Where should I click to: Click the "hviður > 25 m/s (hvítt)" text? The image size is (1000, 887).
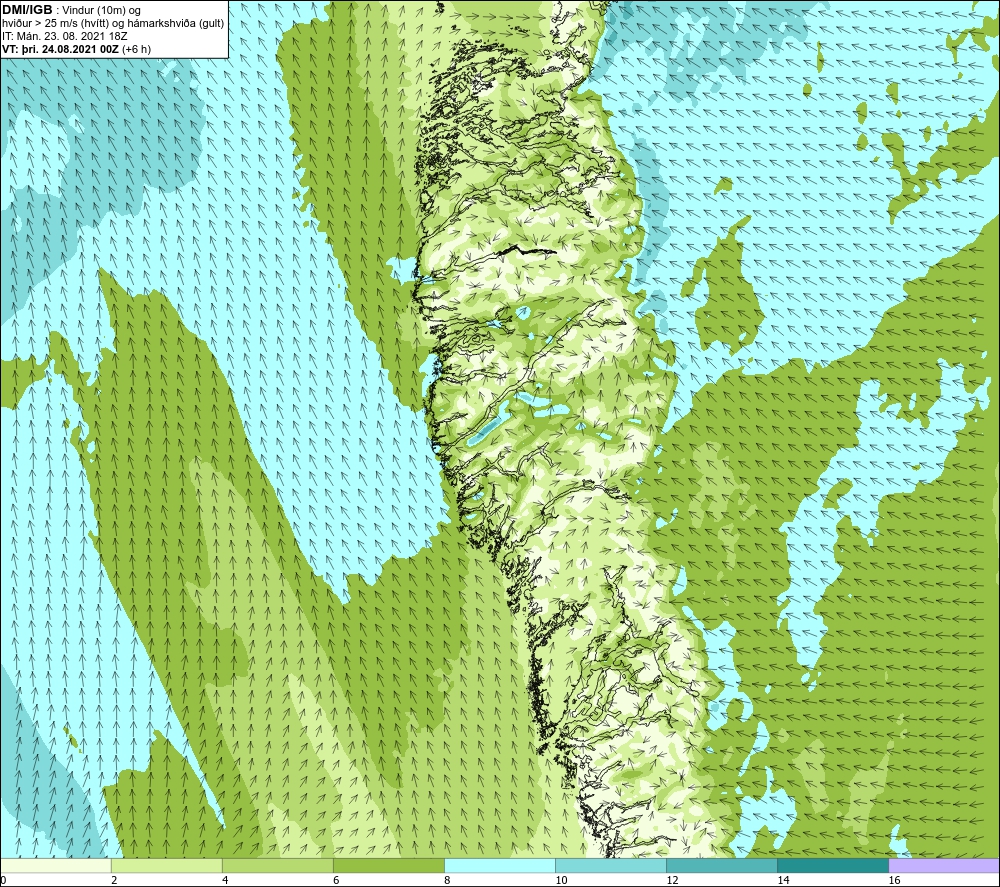pyautogui.click(x=55, y=24)
